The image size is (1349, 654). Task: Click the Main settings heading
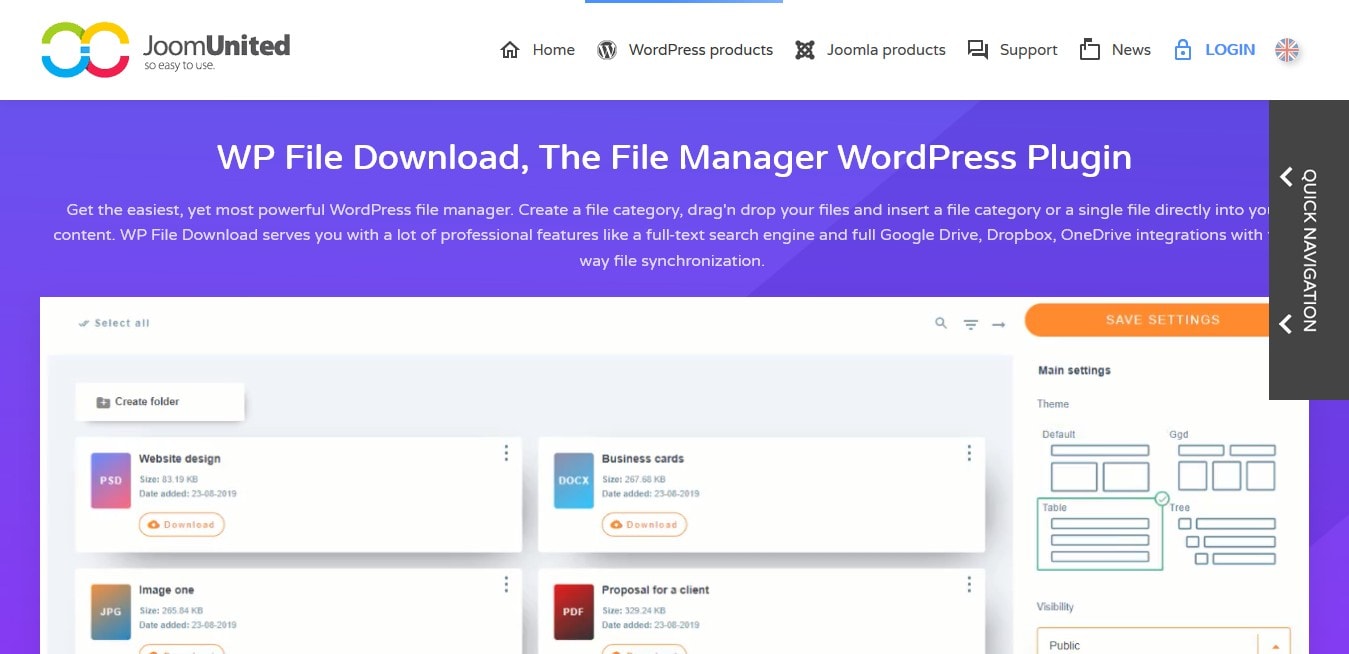(x=1074, y=370)
